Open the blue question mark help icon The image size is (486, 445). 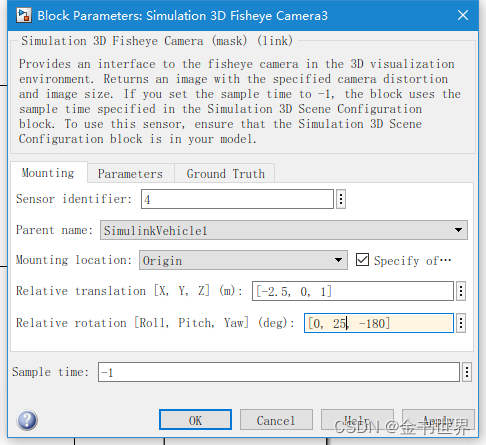(27, 420)
